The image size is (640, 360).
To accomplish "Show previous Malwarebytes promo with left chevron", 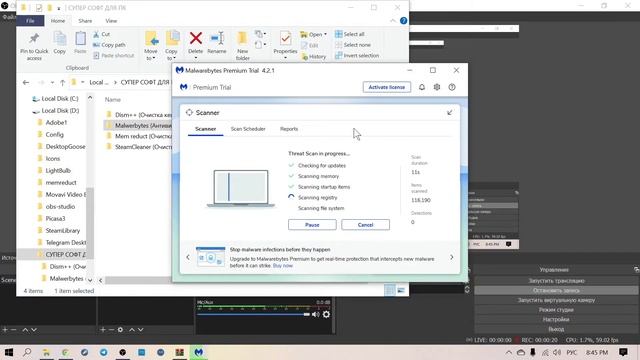I will pyautogui.click(x=188, y=257).
